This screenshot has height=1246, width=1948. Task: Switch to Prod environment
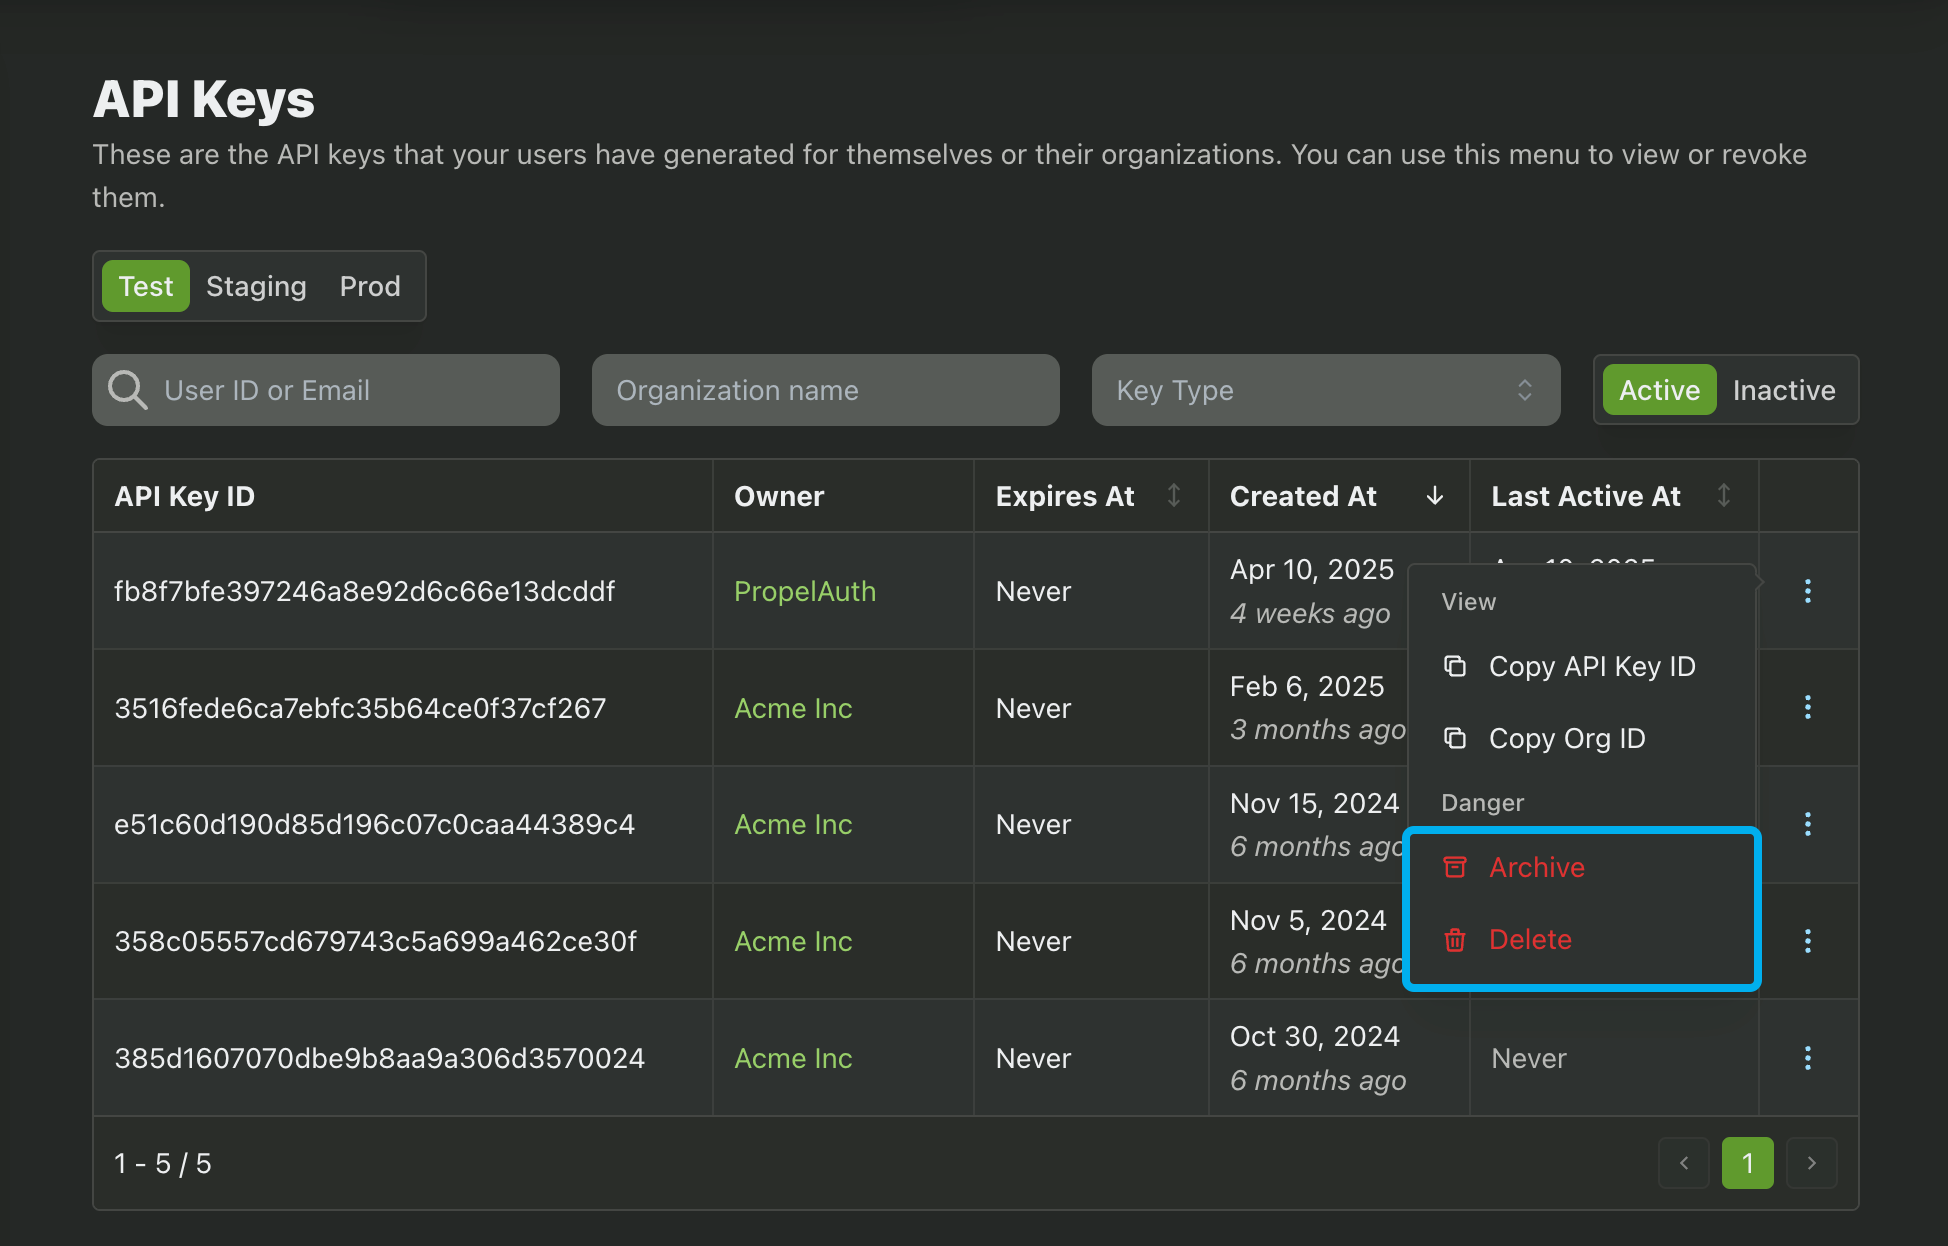tap(370, 286)
